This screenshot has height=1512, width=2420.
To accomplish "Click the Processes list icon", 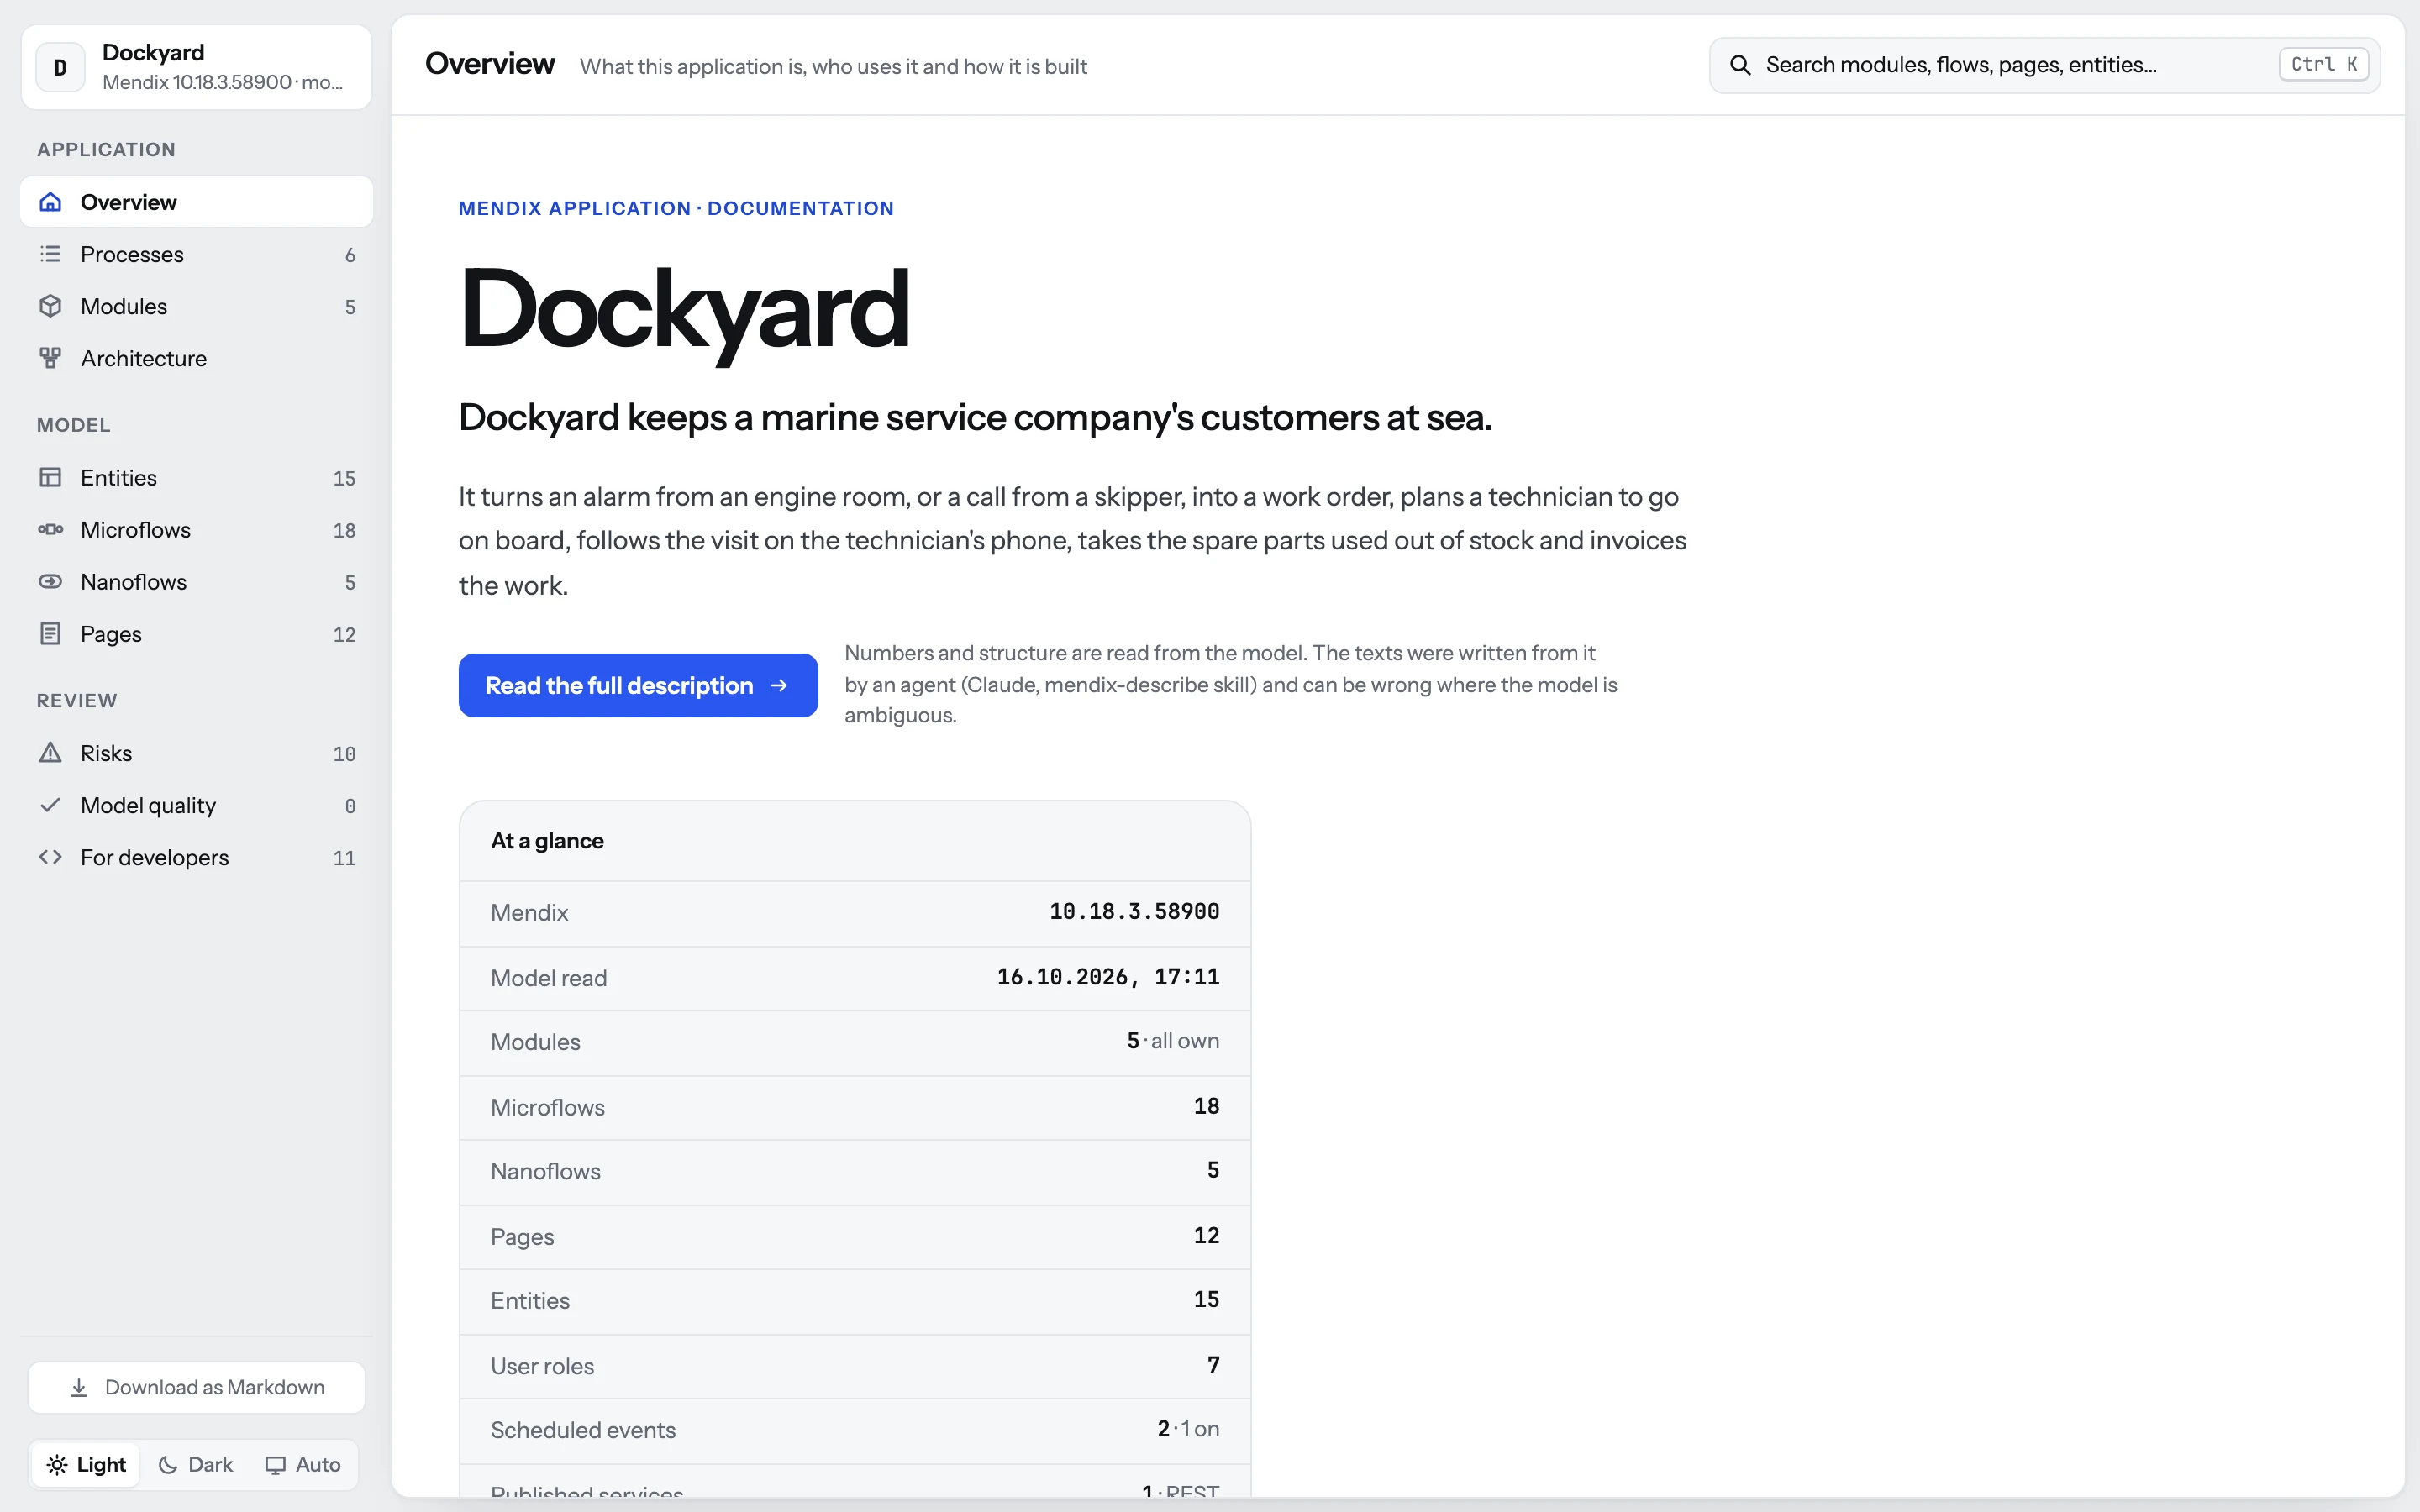I will pyautogui.click(x=50, y=254).
